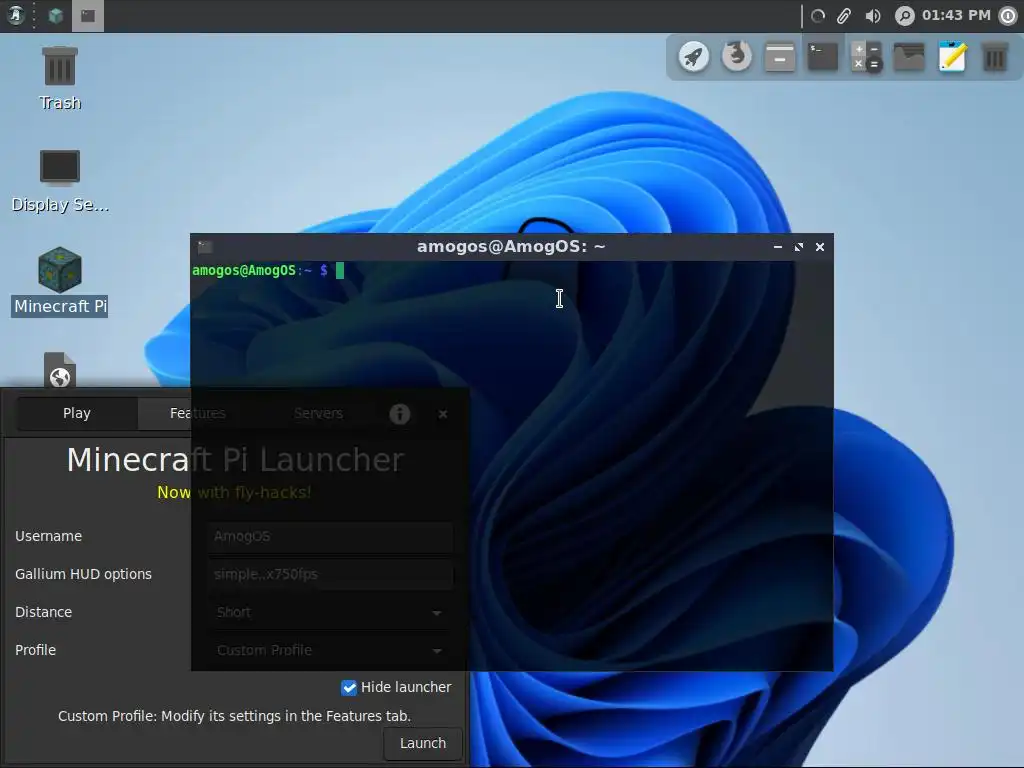The image size is (1024, 768).
Task: Close the amogos@AmogOS terminal window
Action: (x=820, y=247)
